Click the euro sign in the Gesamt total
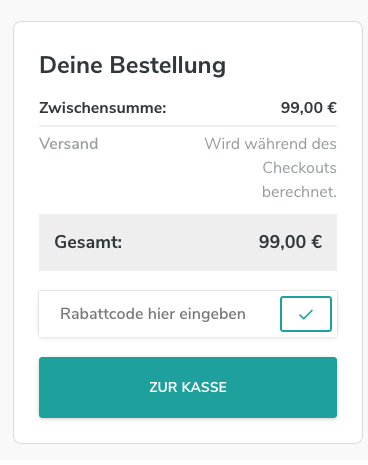Image resolution: width=368 pixels, height=465 pixels. pyautogui.click(x=317, y=242)
